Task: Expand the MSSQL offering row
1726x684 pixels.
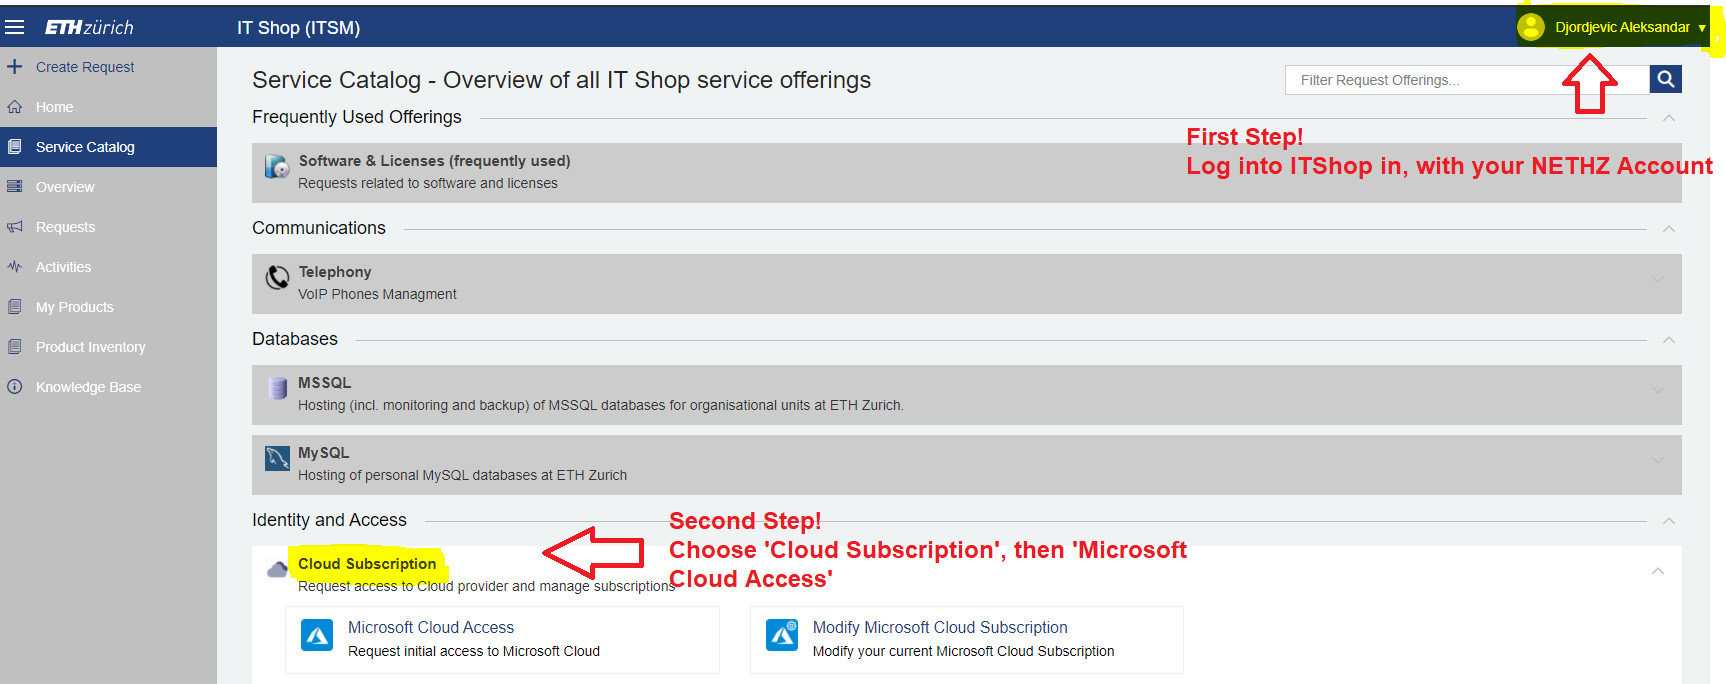Action: pyautogui.click(x=1658, y=390)
